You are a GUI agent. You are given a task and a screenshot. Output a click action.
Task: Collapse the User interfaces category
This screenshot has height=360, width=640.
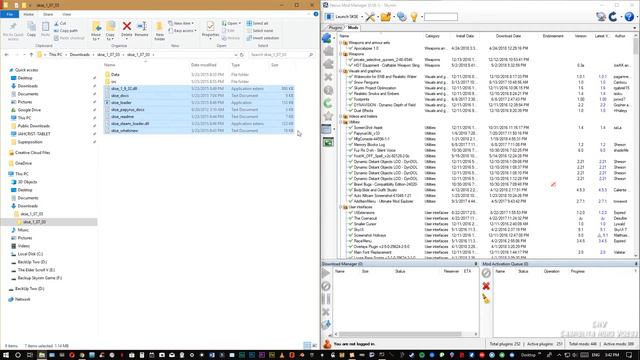click(x=340, y=207)
